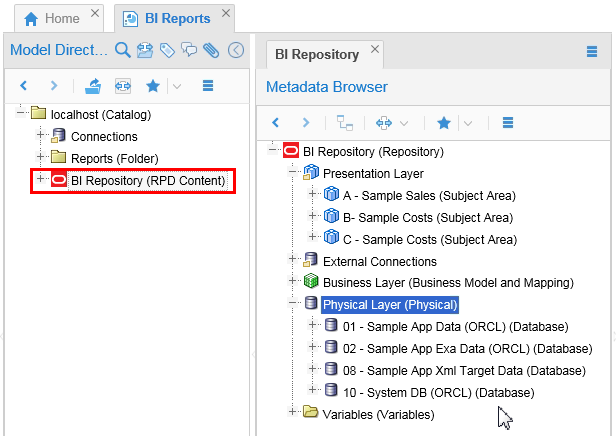The height and width of the screenshot is (436, 616).
Task: Click the tags label icon in Model Directory header
Action: click(x=167, y=50)
